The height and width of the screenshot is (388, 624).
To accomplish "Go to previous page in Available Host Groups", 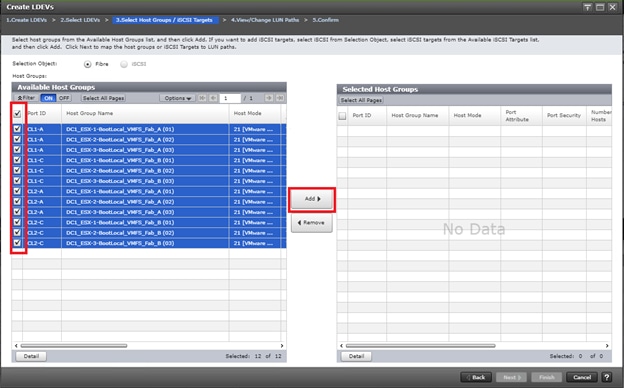I will 213,98.
